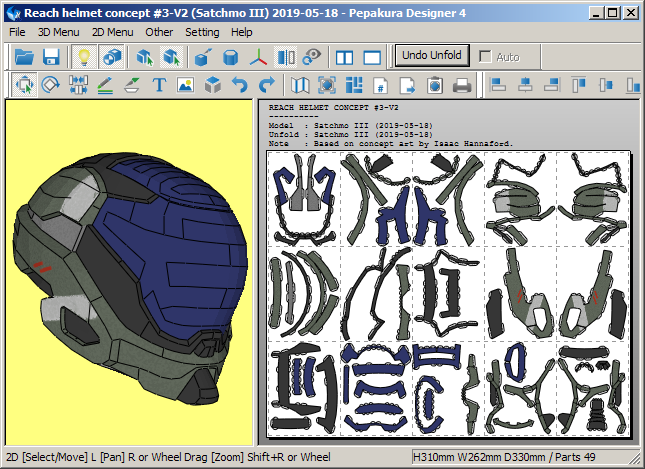This screenshot has width=645, height=469.
Task: Select the Text insertion T tool
Action: pos(159,85)
